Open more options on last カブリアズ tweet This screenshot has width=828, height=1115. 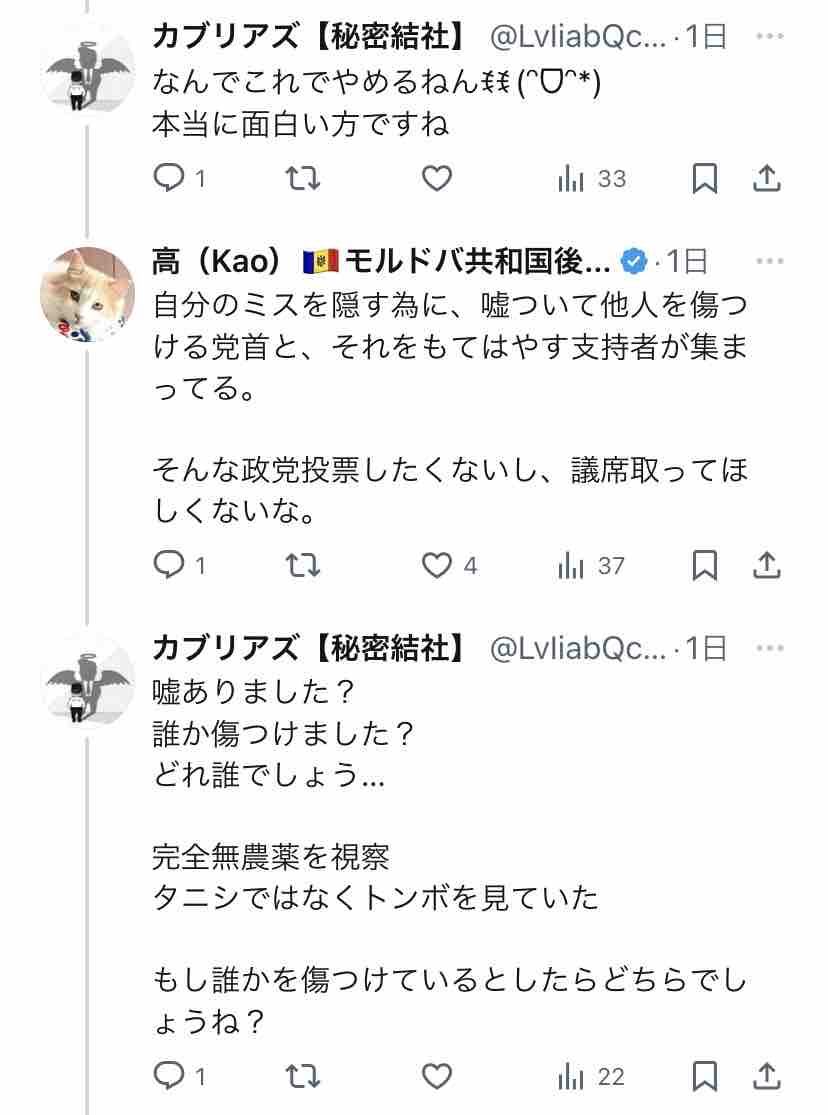(x=770, y=648)
